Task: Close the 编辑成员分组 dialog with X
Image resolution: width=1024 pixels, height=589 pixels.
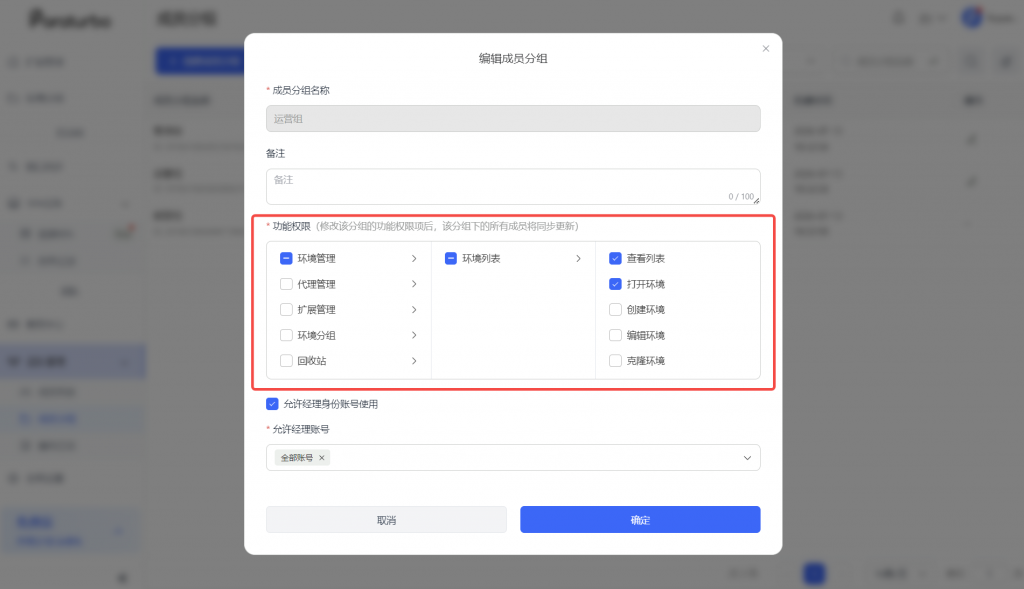Action: (x=765, y=49)
